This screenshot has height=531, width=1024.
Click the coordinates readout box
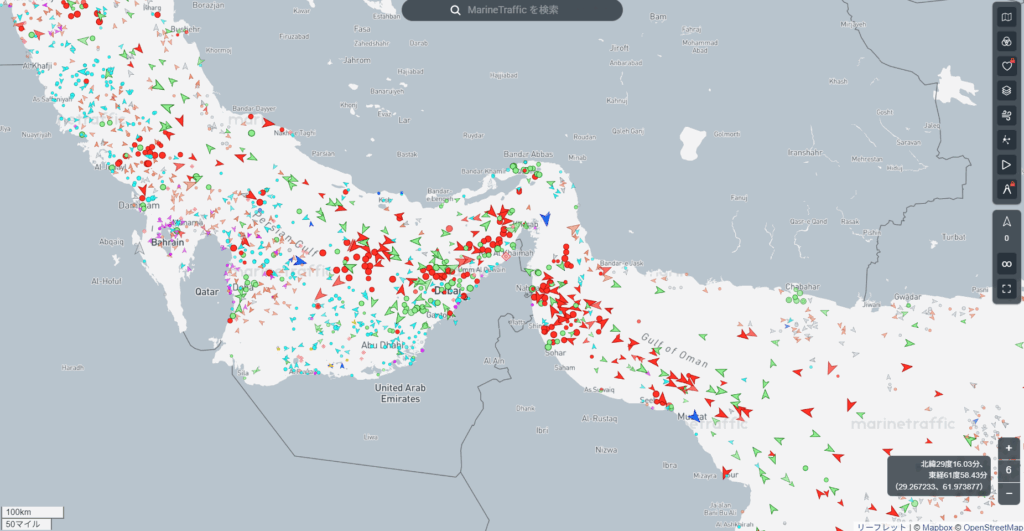[x=940, y=474]
